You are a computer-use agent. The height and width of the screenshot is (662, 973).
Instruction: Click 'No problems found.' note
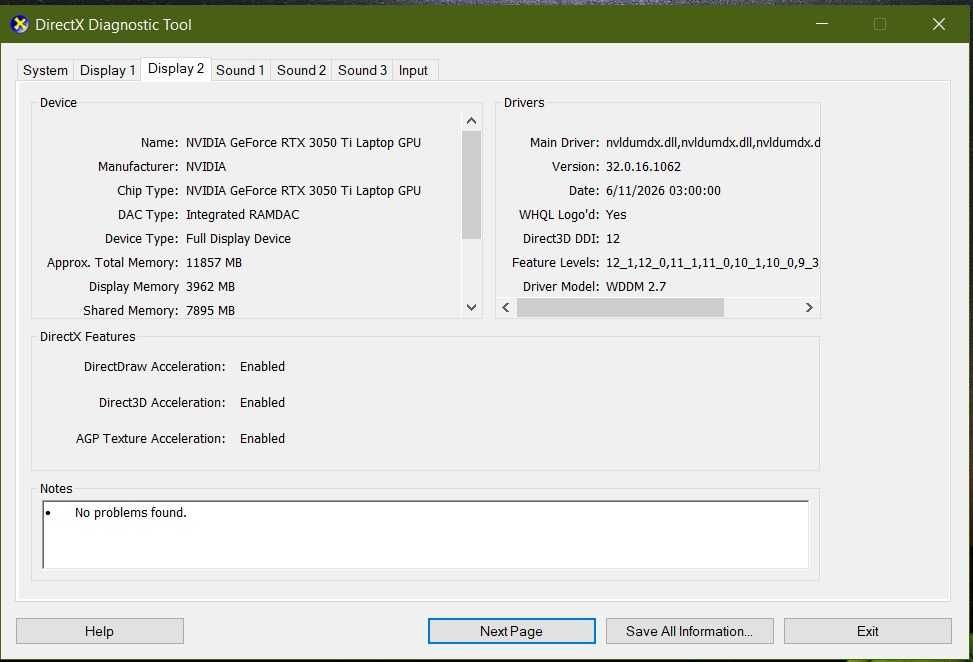(x=131, y=512)
